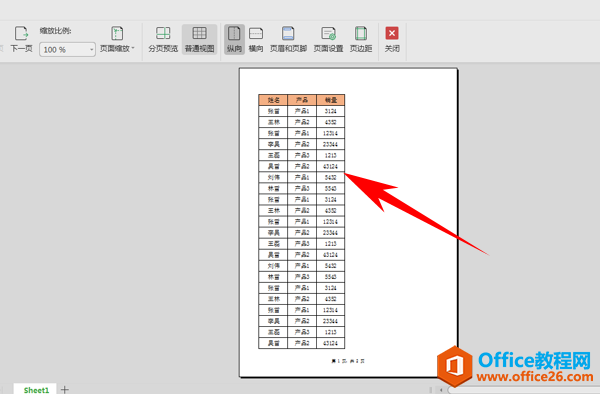
Task: Select 纵向 portrait orientation
Action: coord(234,39)
